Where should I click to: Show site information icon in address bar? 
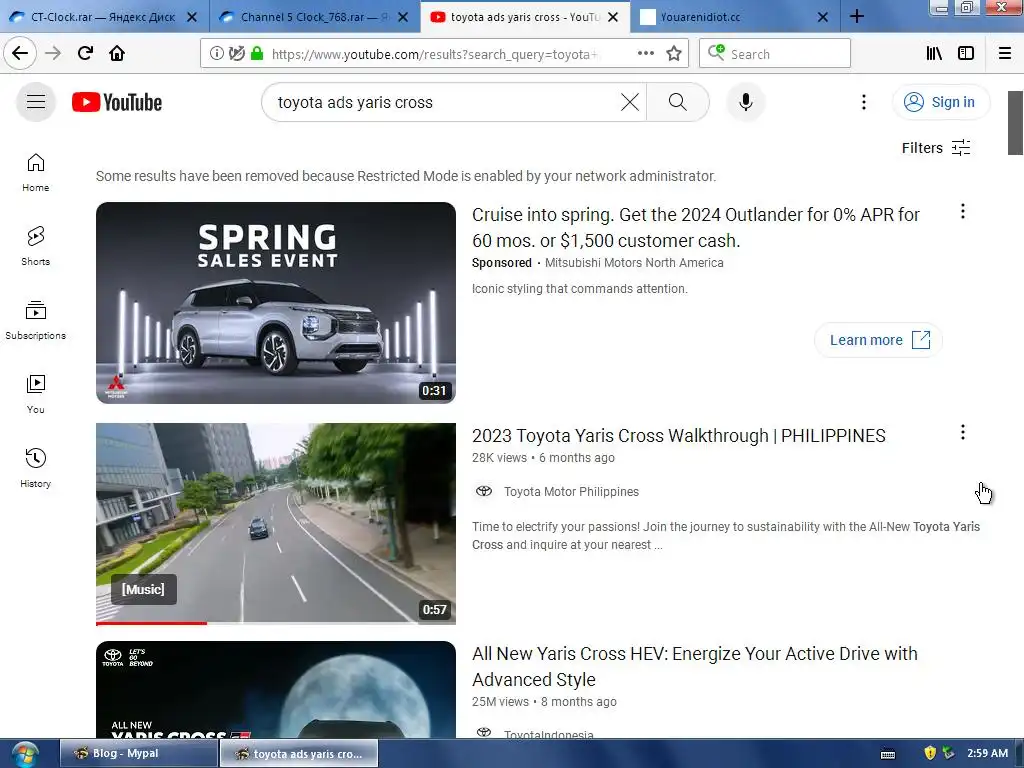[x=217, y=54]
